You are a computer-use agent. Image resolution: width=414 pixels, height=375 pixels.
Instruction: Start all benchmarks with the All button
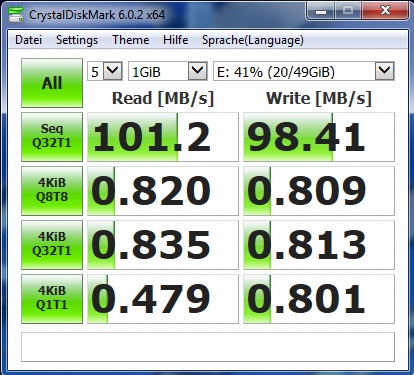click(52, 83)
